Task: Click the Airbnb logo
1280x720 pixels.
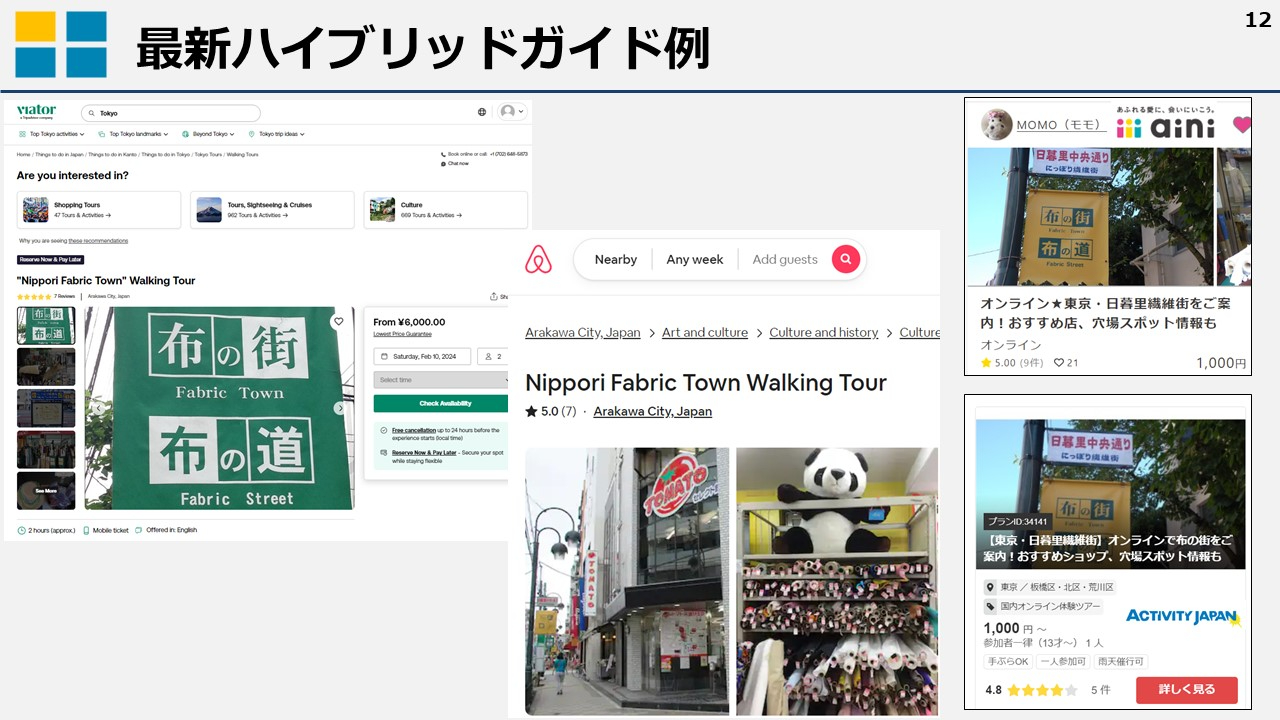Action: tap(538, 260)
